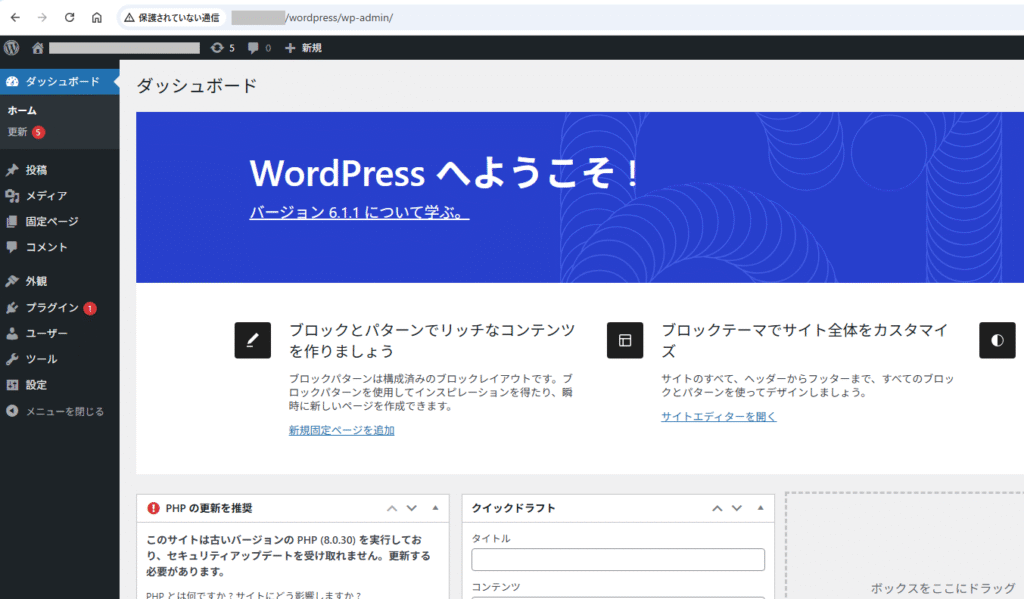1024x599 pixels.
Task: Select ホーム submenu item
Action: (x=22, y=110)
